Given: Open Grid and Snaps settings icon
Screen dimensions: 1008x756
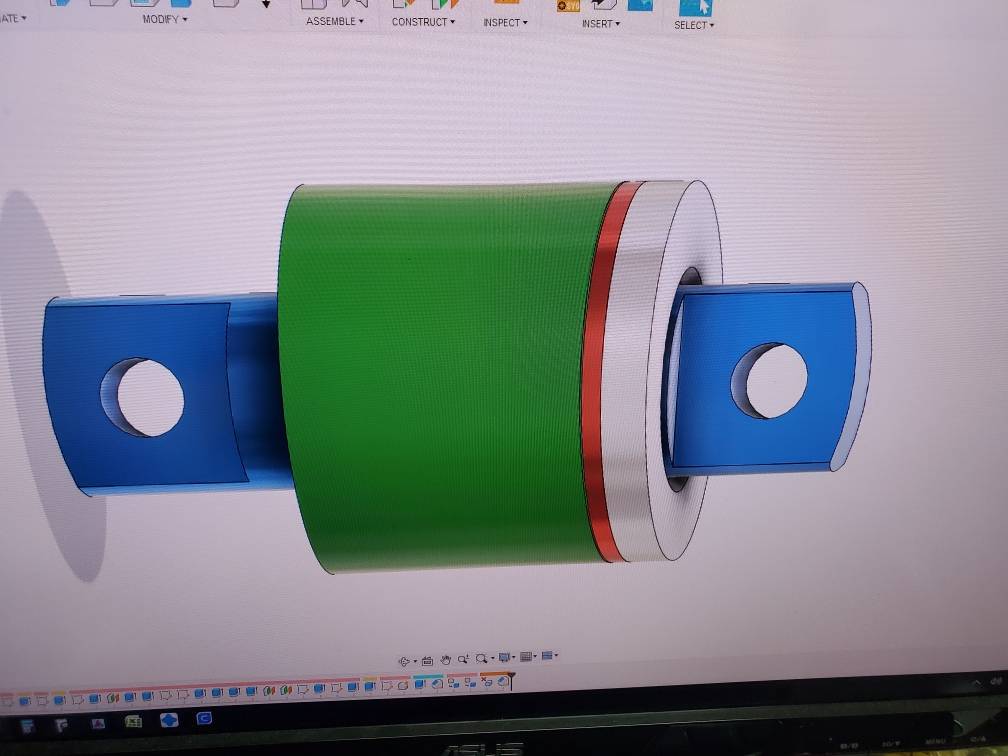Looking at the screenshot, I should (x=526, y=656).
